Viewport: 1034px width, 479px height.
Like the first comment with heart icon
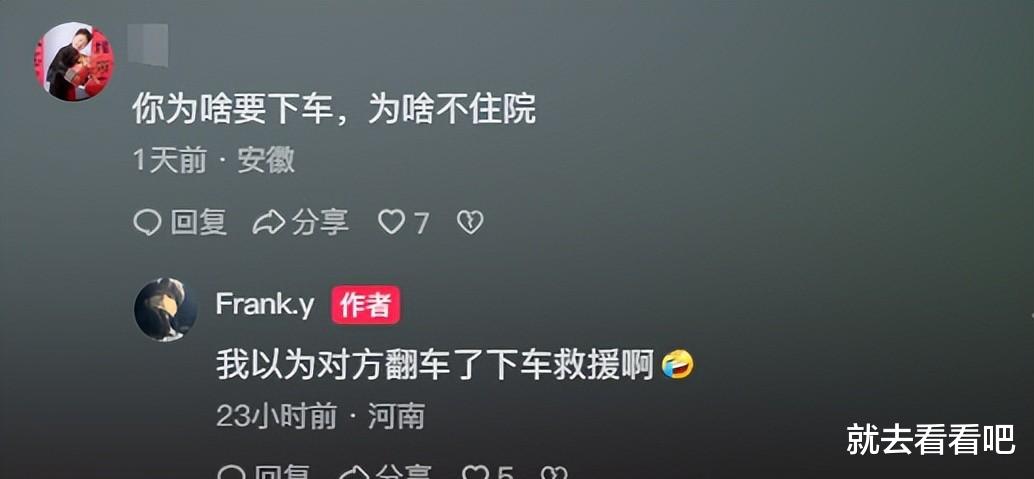point(392,223)
